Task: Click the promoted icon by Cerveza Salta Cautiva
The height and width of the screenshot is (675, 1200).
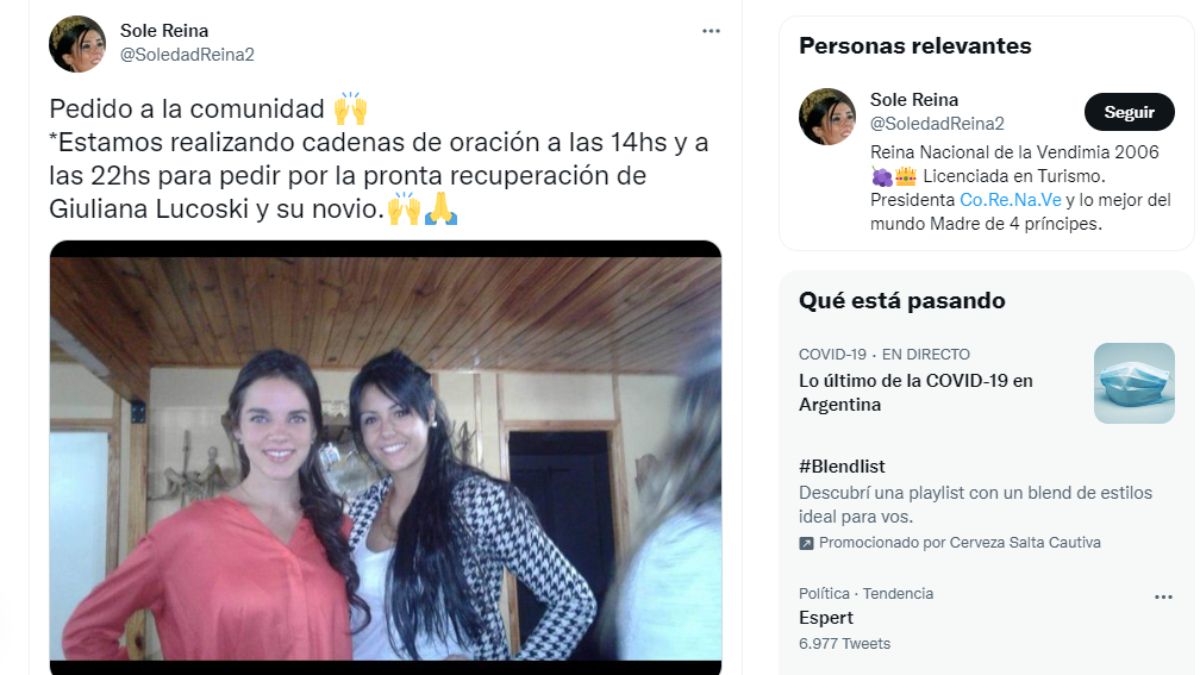Action: [806, 543]
